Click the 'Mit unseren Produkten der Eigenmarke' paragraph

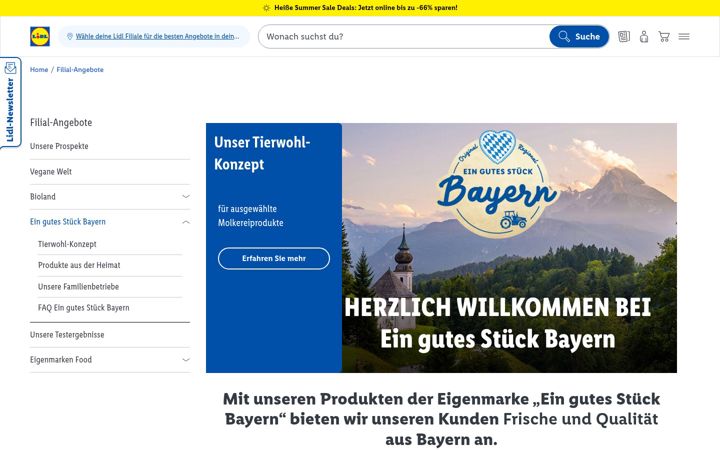pos(441,419)
